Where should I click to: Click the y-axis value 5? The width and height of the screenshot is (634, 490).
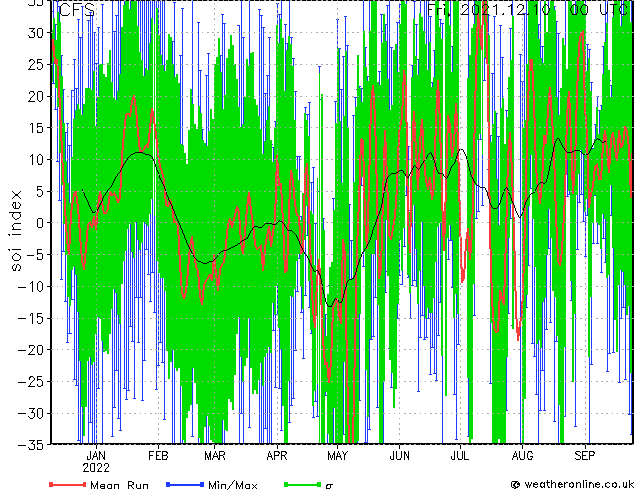40,191
